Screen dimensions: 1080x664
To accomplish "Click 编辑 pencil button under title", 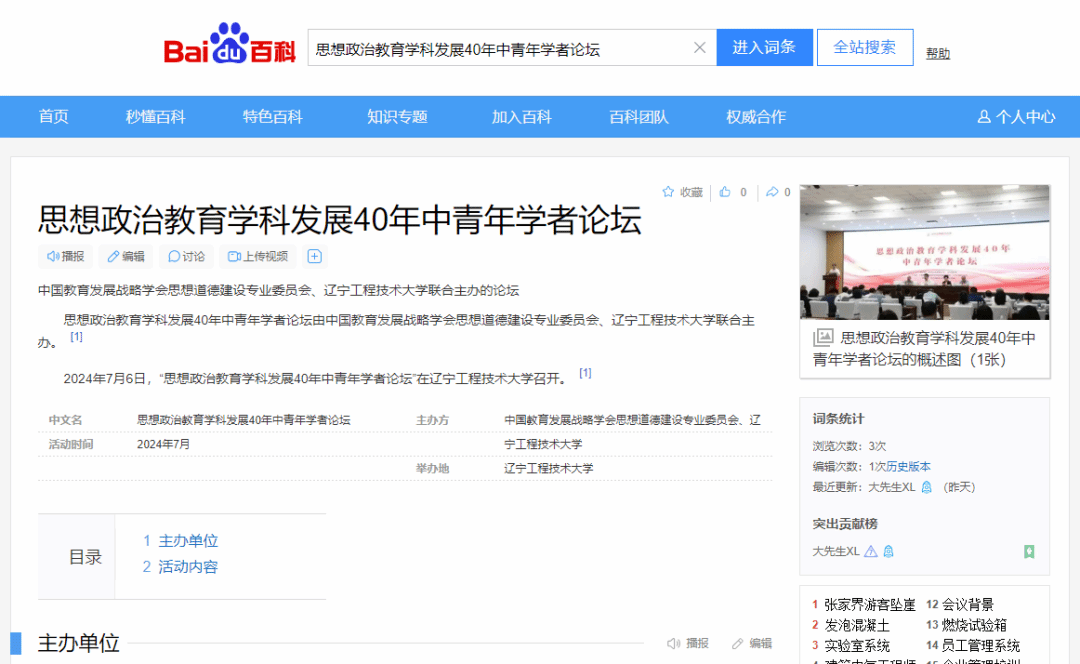I will [x=126, y=257].
